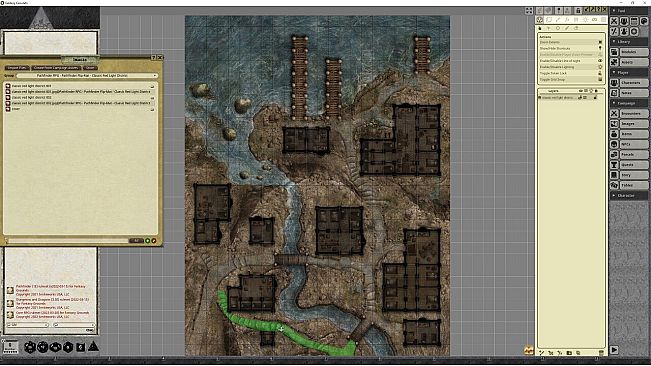Open the Modifiers plus-minus tool icon
The height and width of the screenshot is (366, 651).
point(614,31)
